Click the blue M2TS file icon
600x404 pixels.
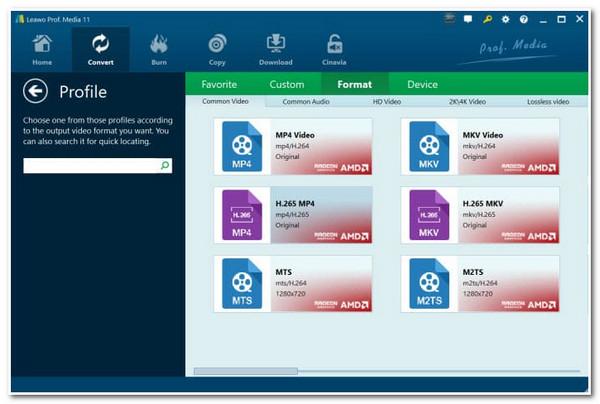pyautogui.click(x=429, y=283)
